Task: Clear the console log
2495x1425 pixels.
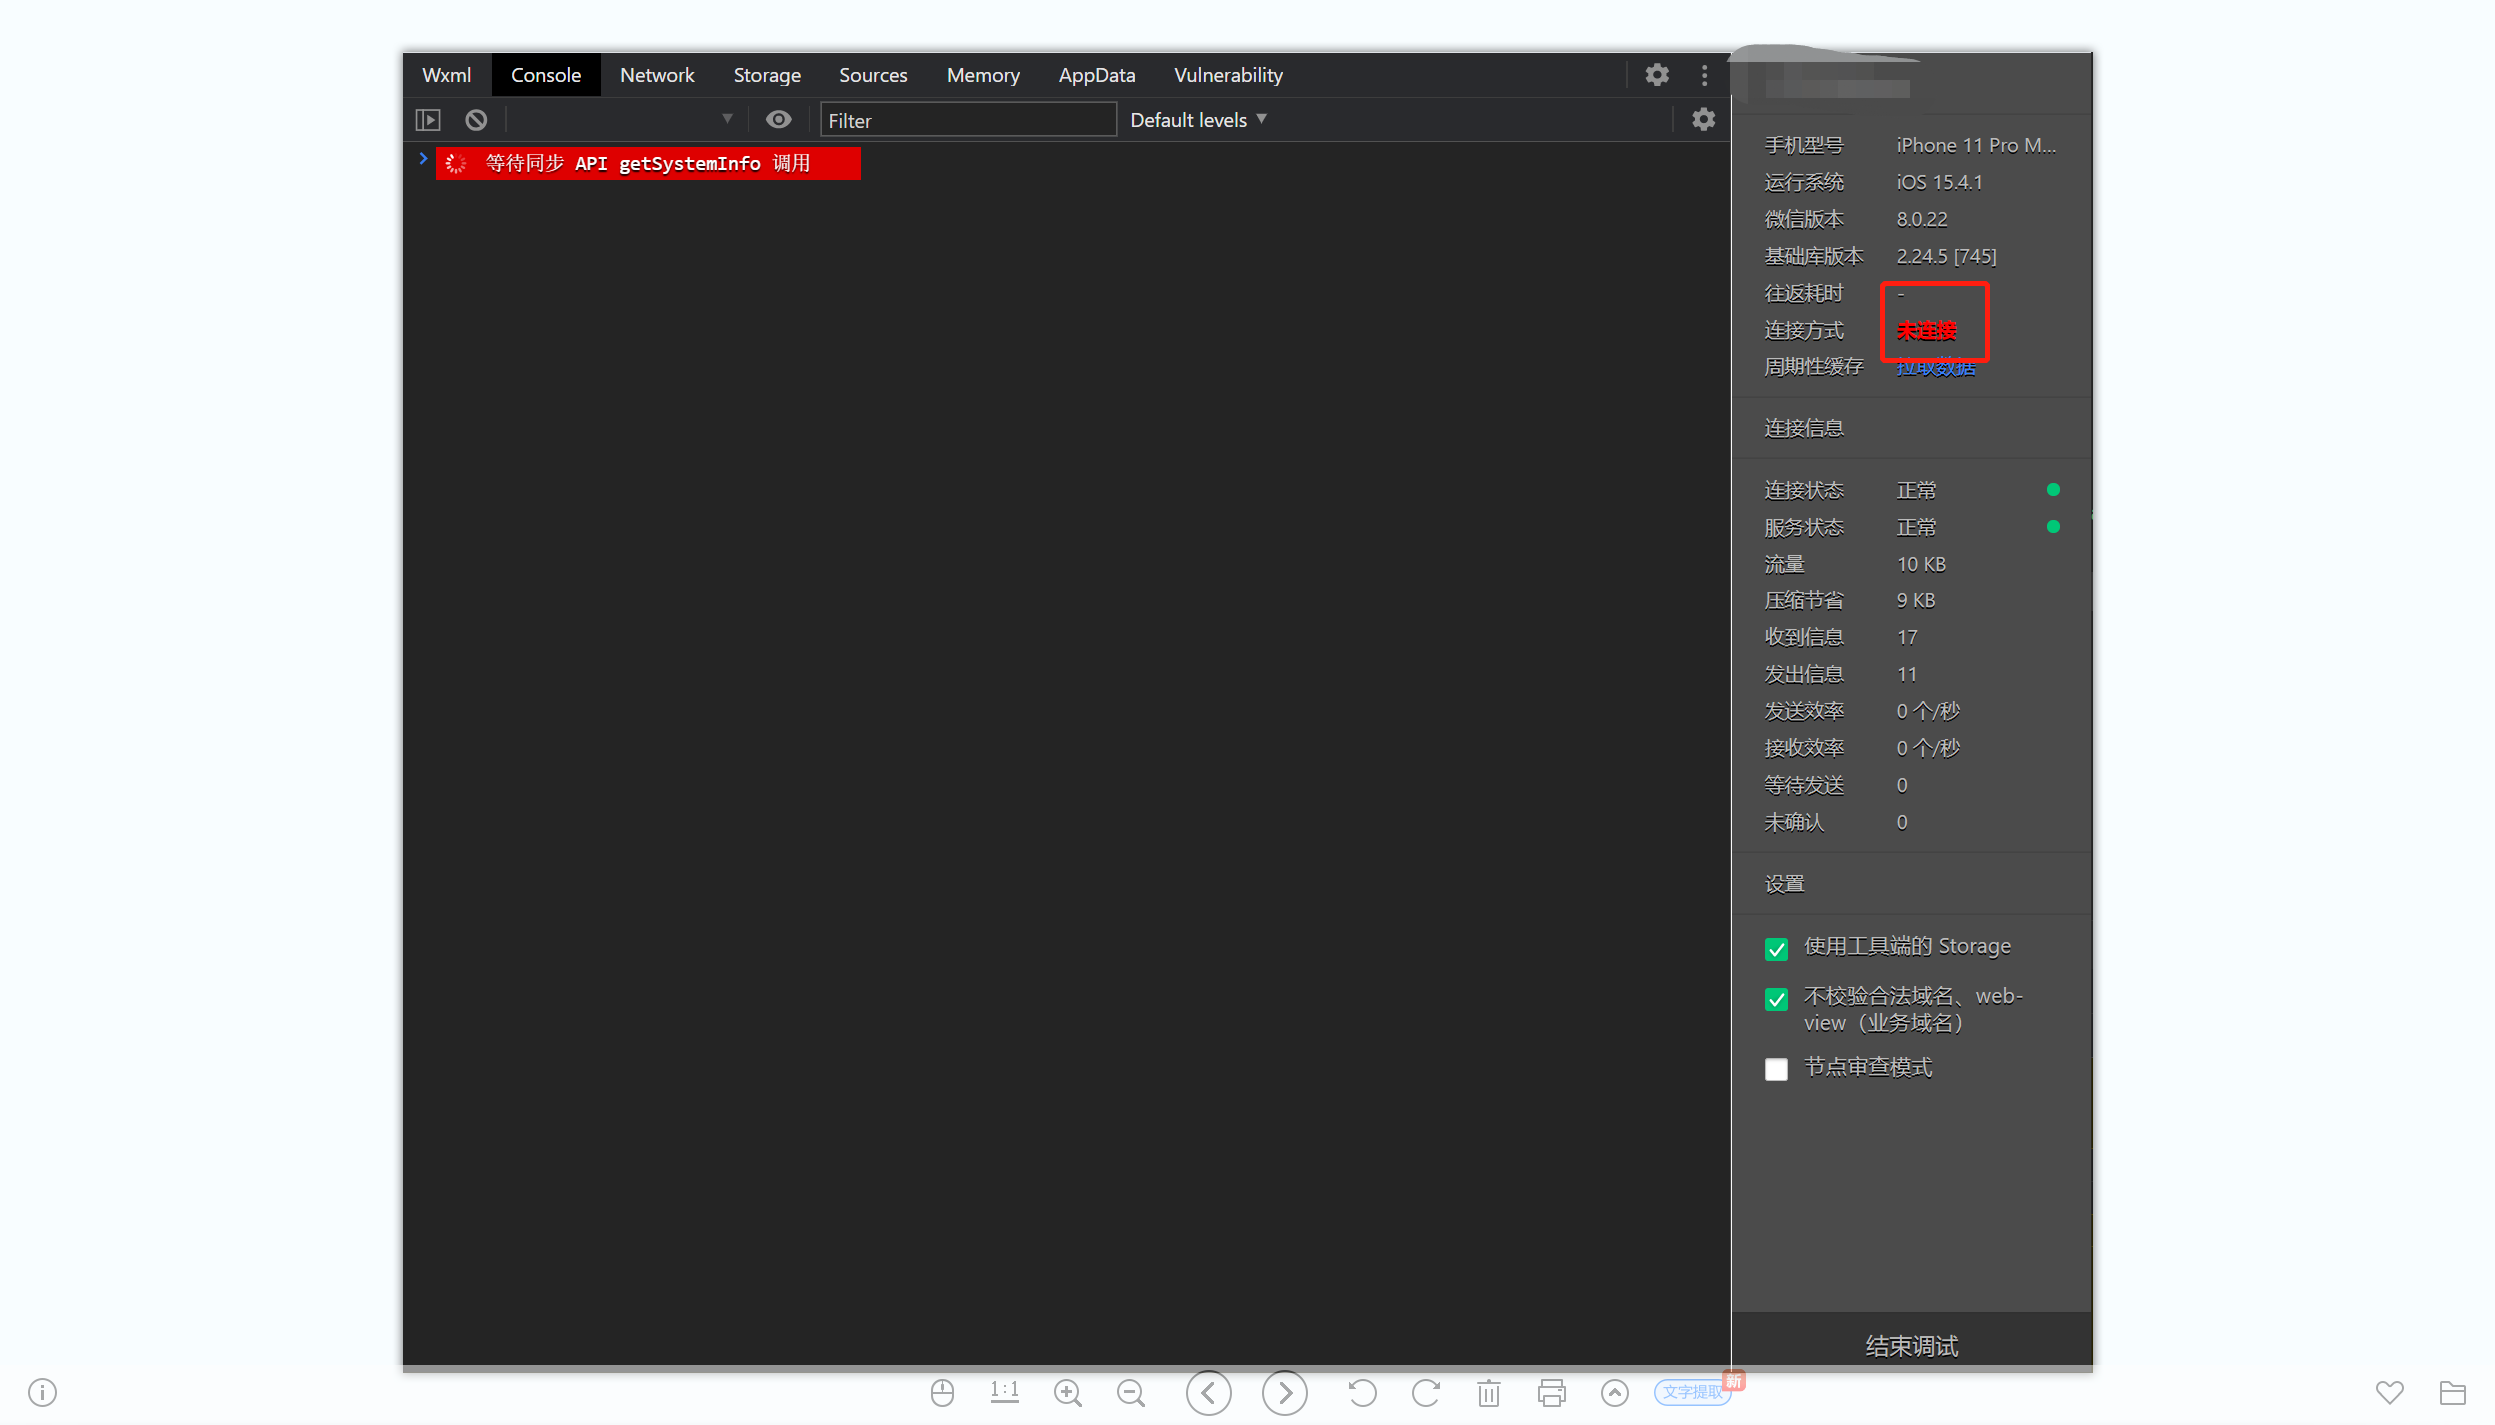Action: pos(476,120)
